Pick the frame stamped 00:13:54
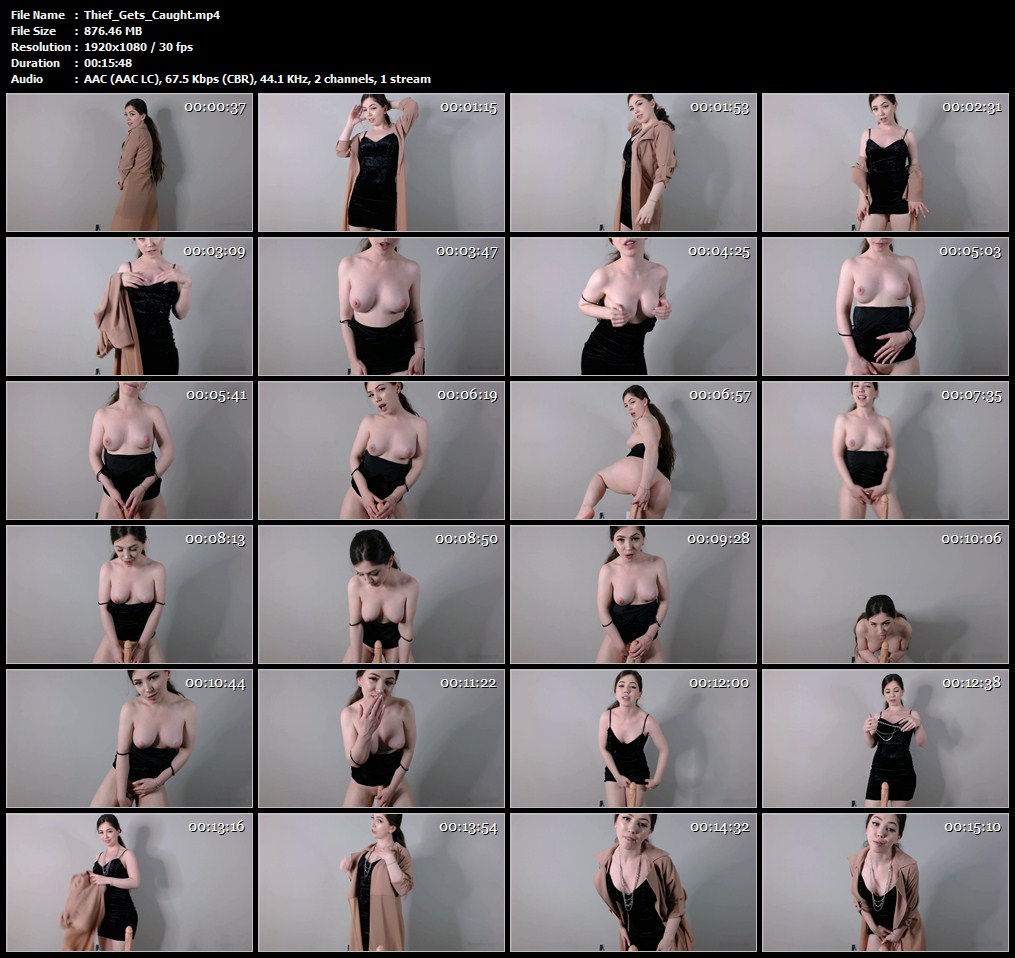The width and height of the screenshot is (1015, 958). [381, 882]
